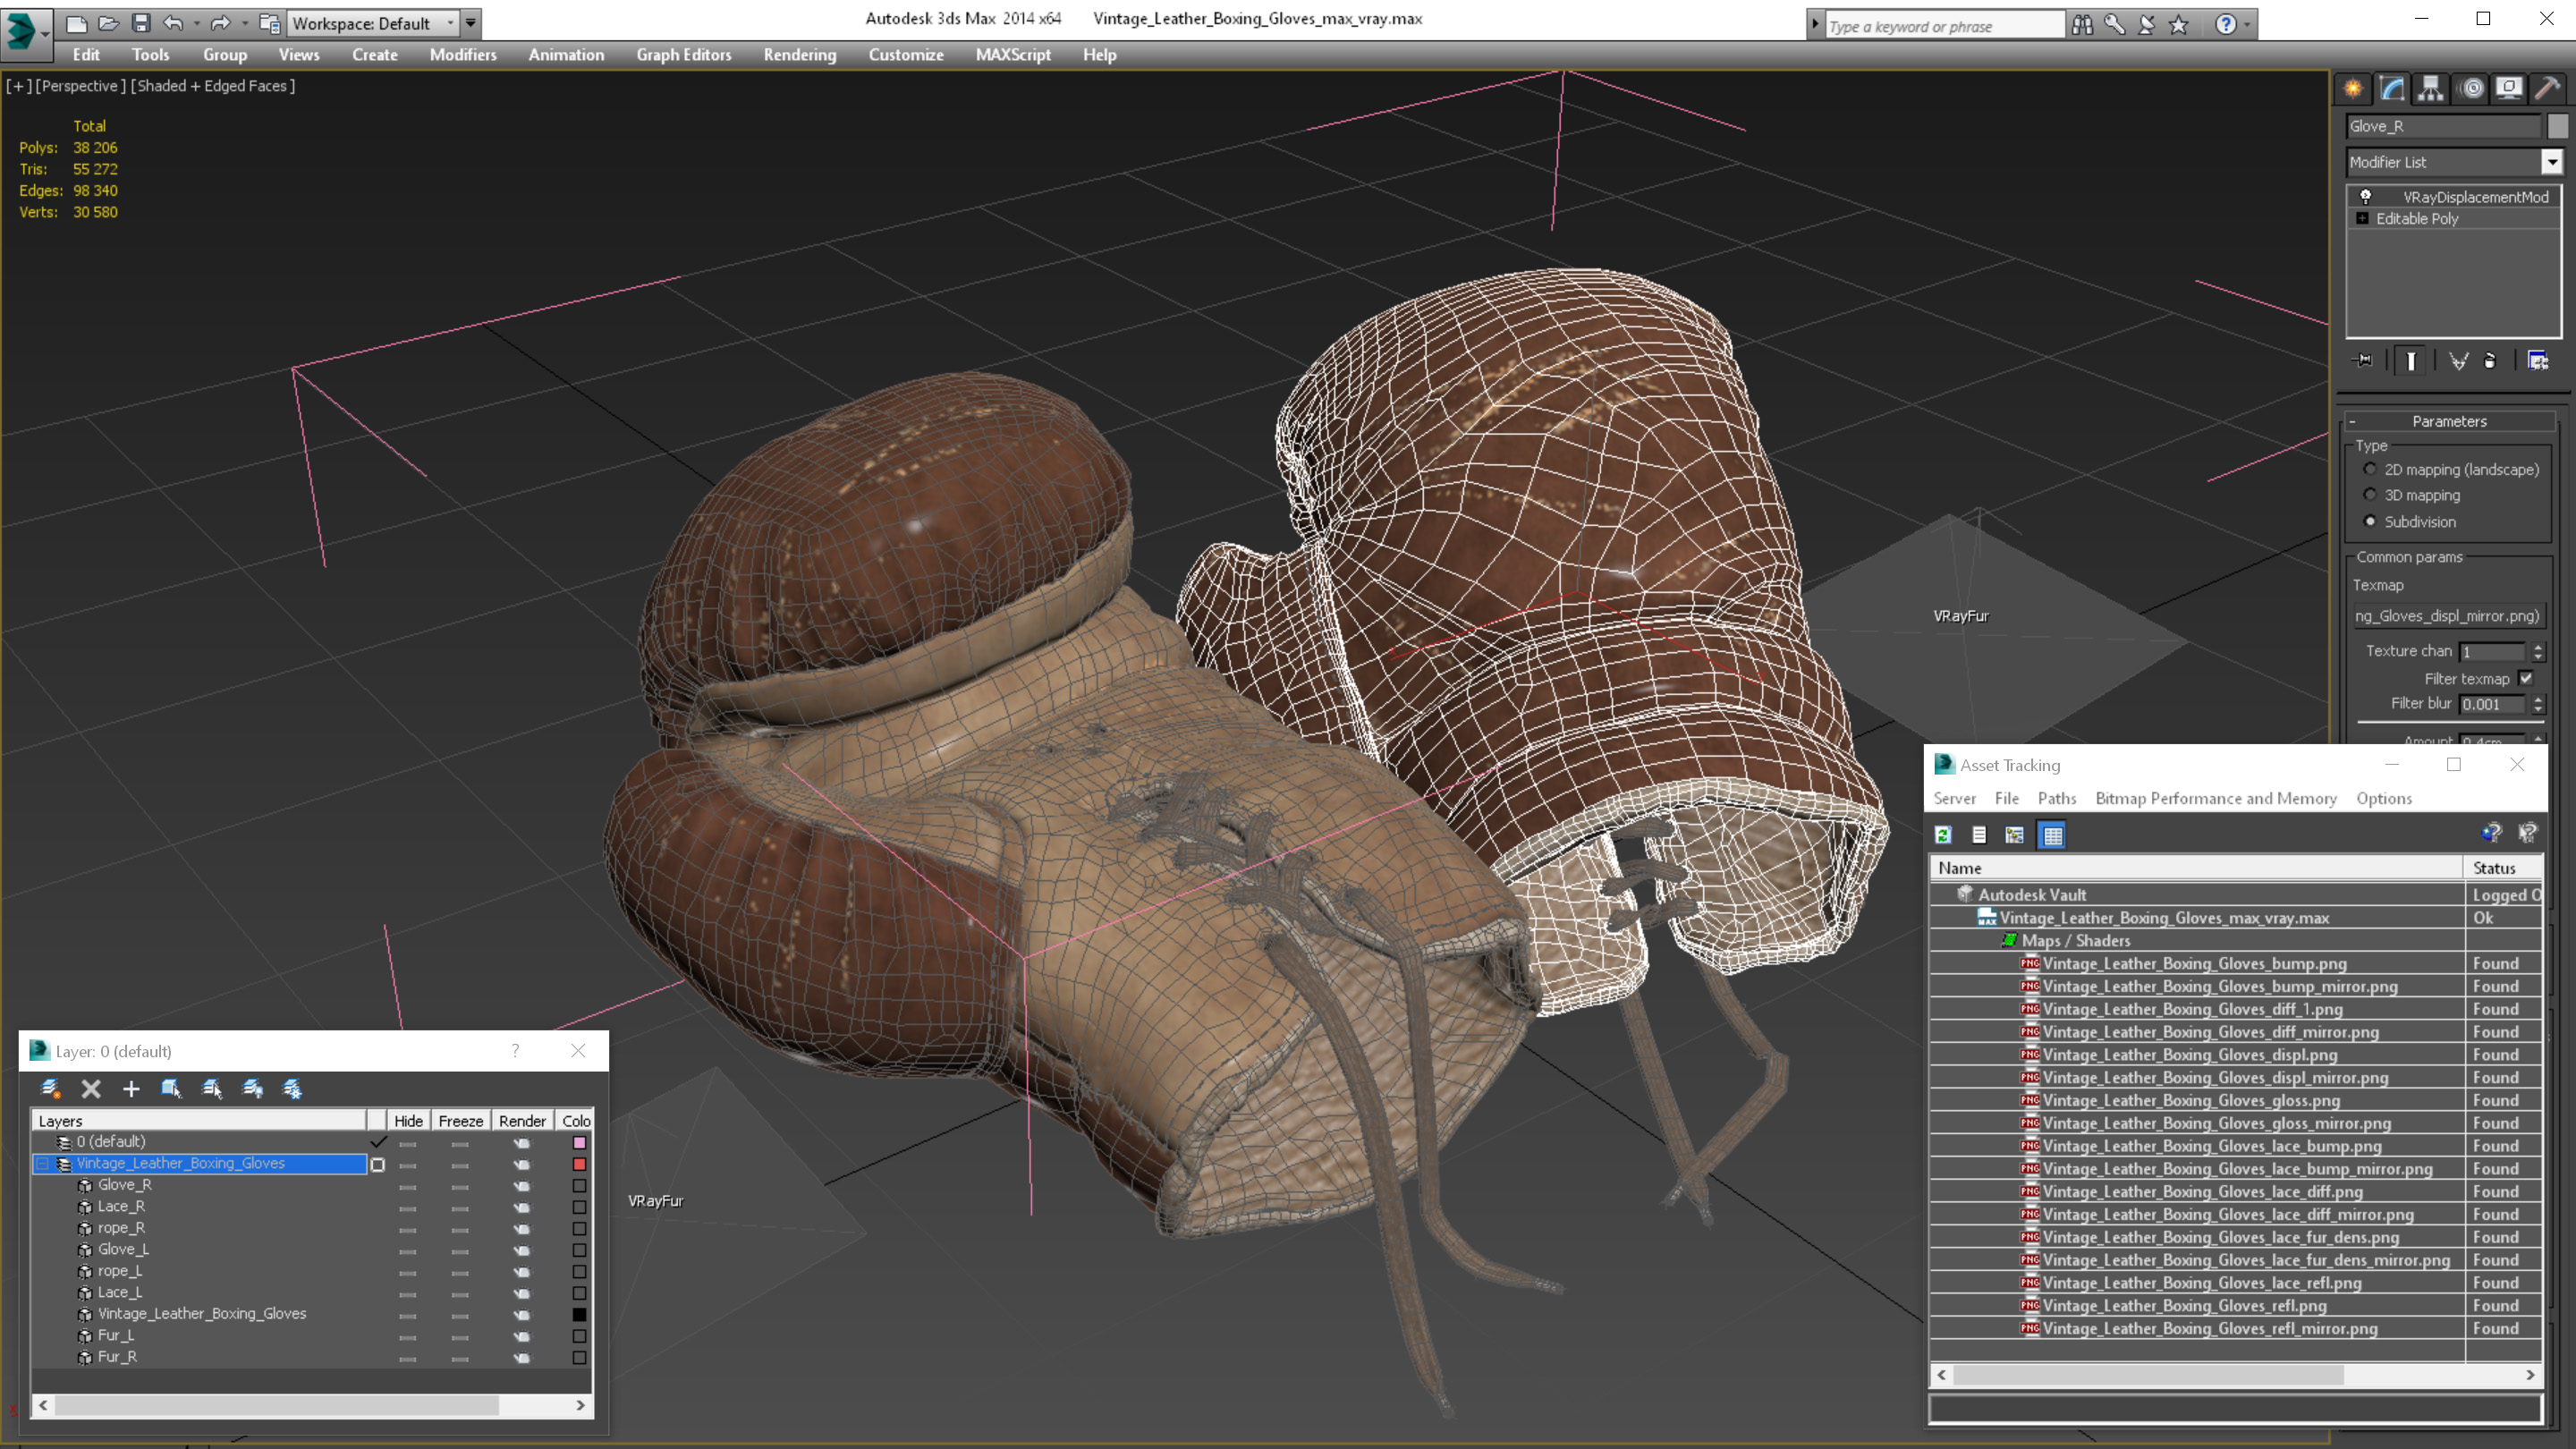
Task: Open the Utilities hammer panel tab
Action: pos(2548,89)
